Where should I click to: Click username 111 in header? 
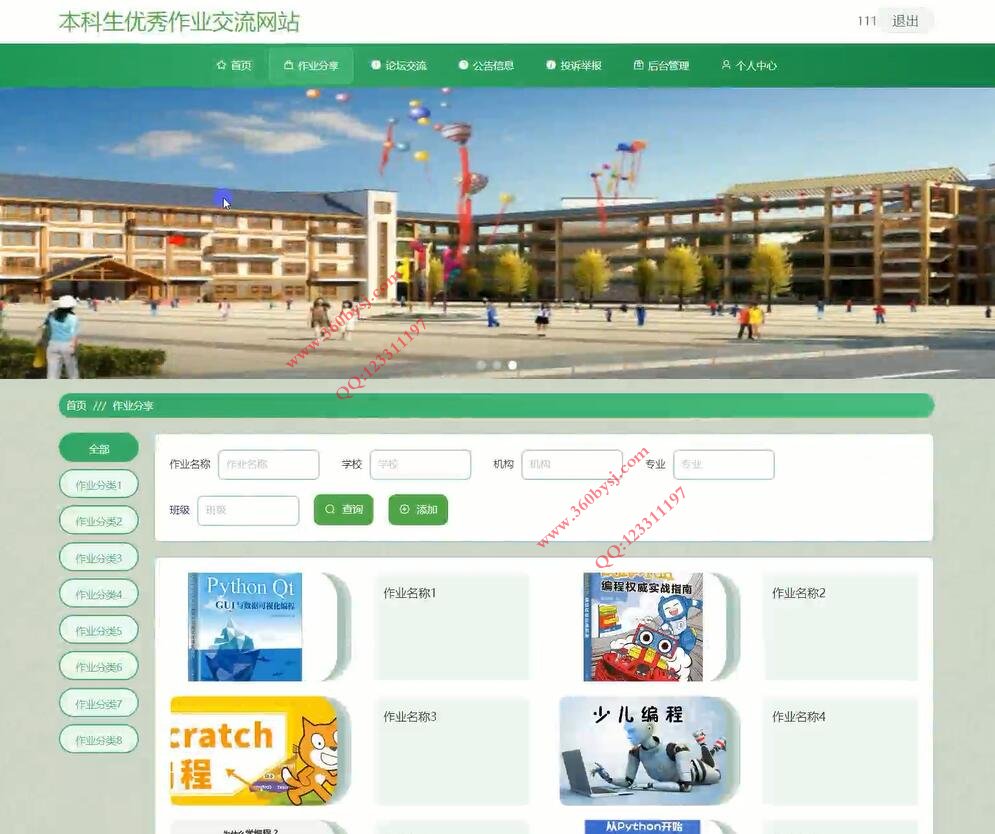pos(866,21)
